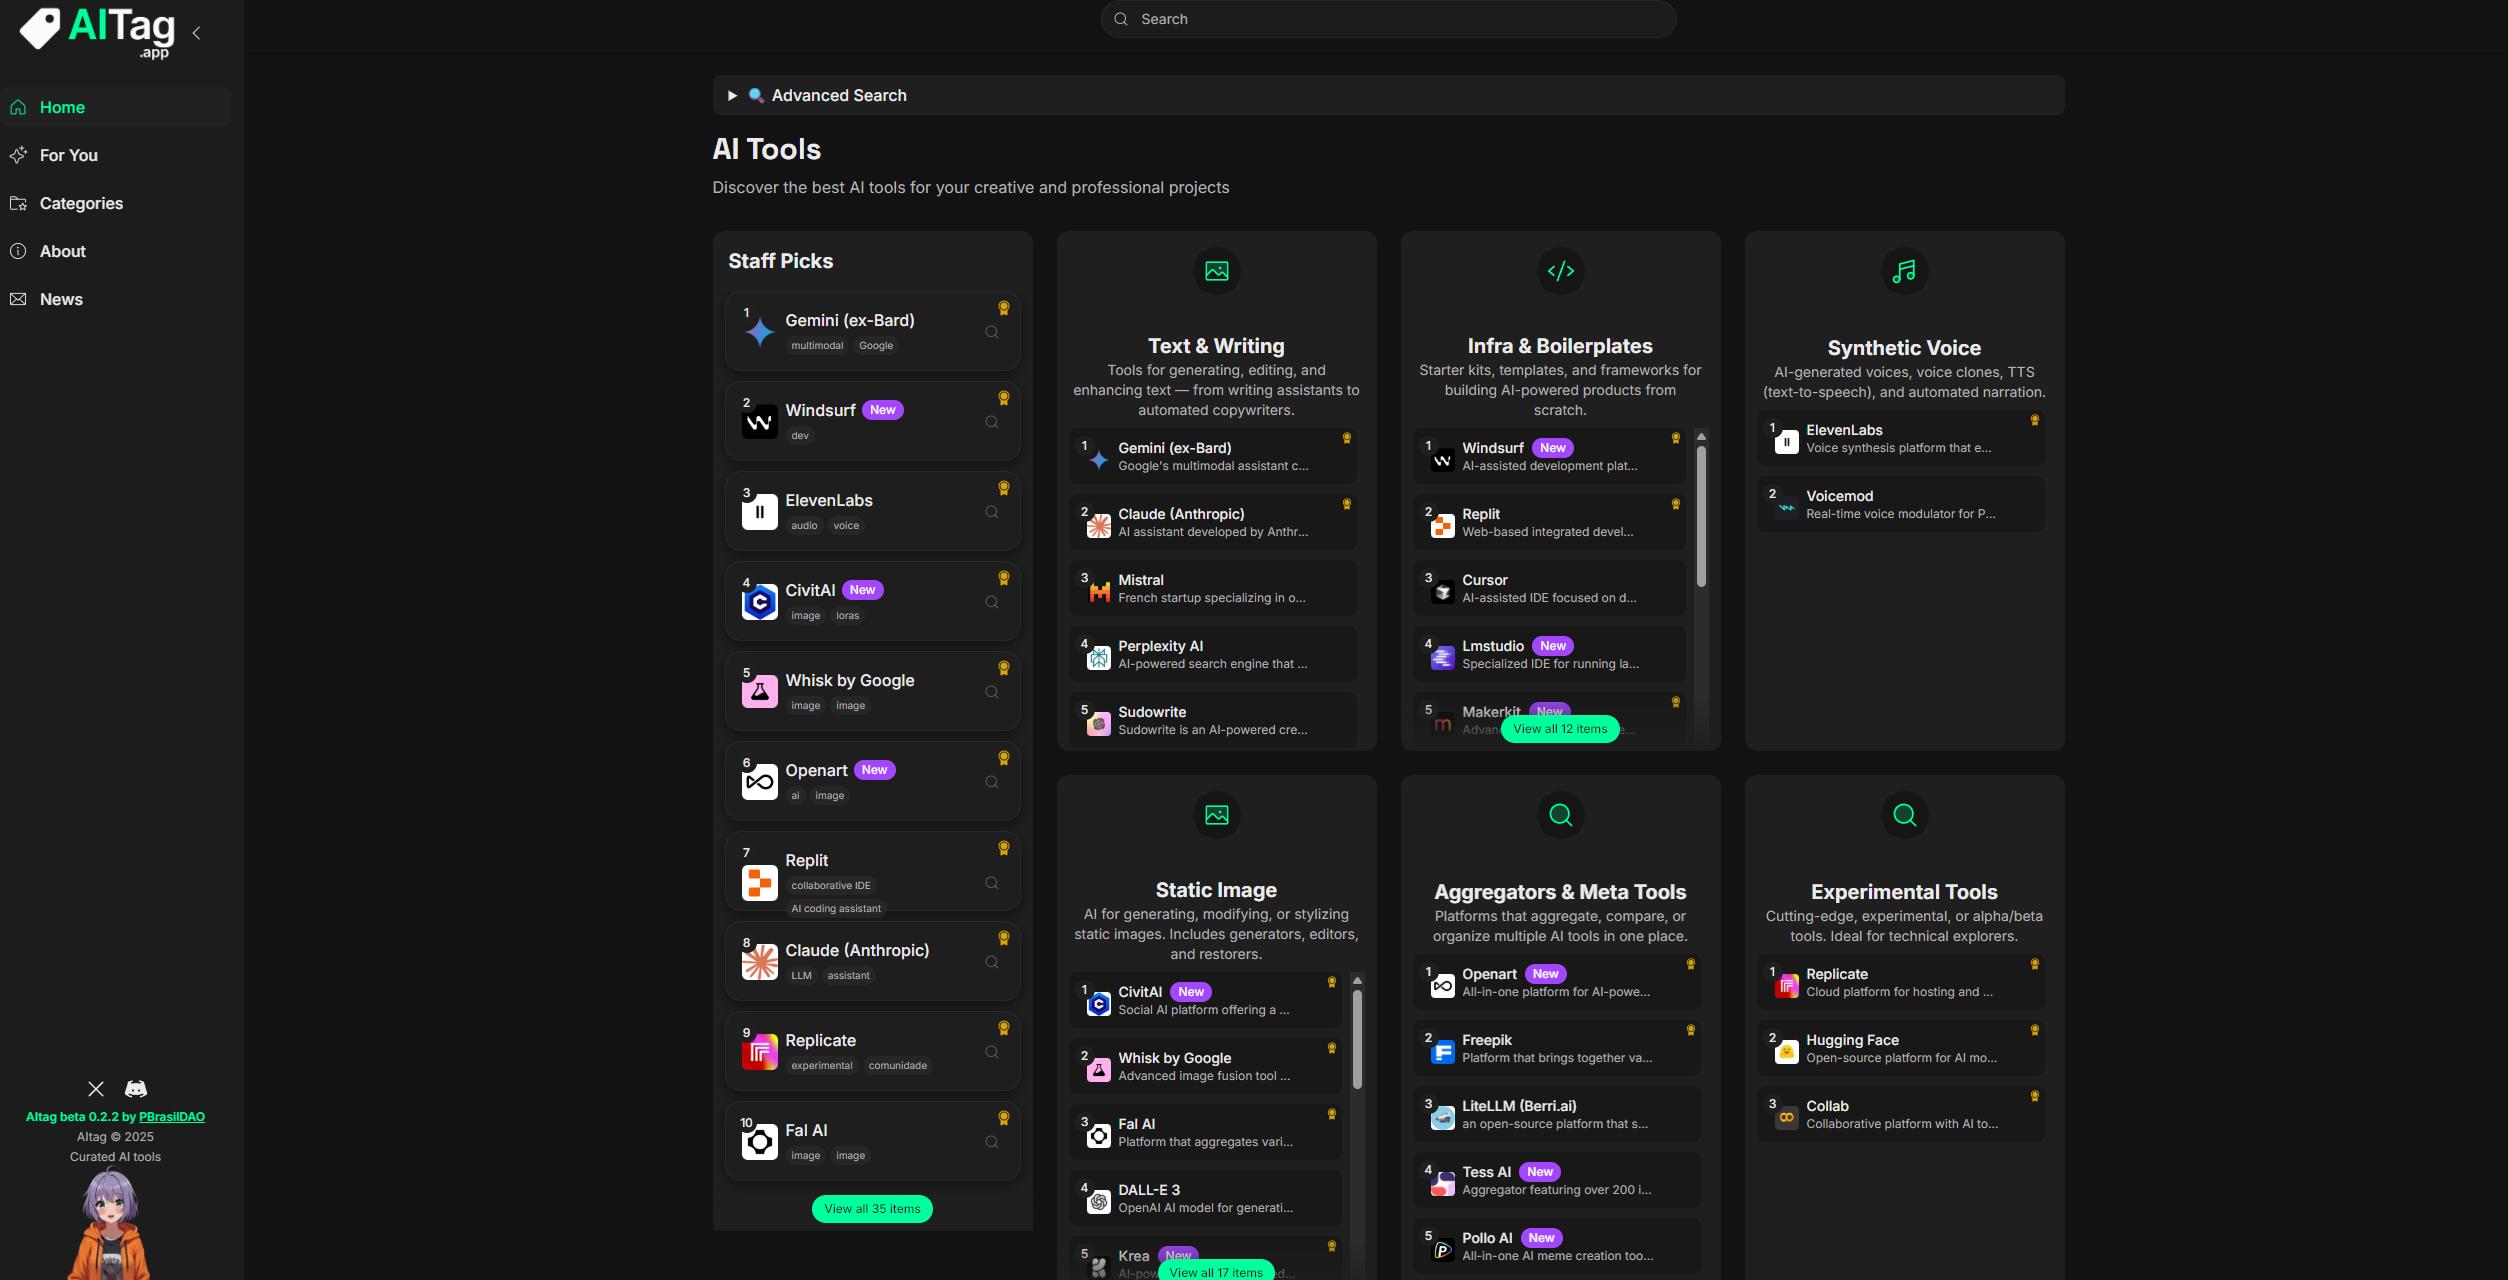This screenshot has height=1280, width=2508.
Task: Click the Search input field
Action: click(x=1388, y=19)
